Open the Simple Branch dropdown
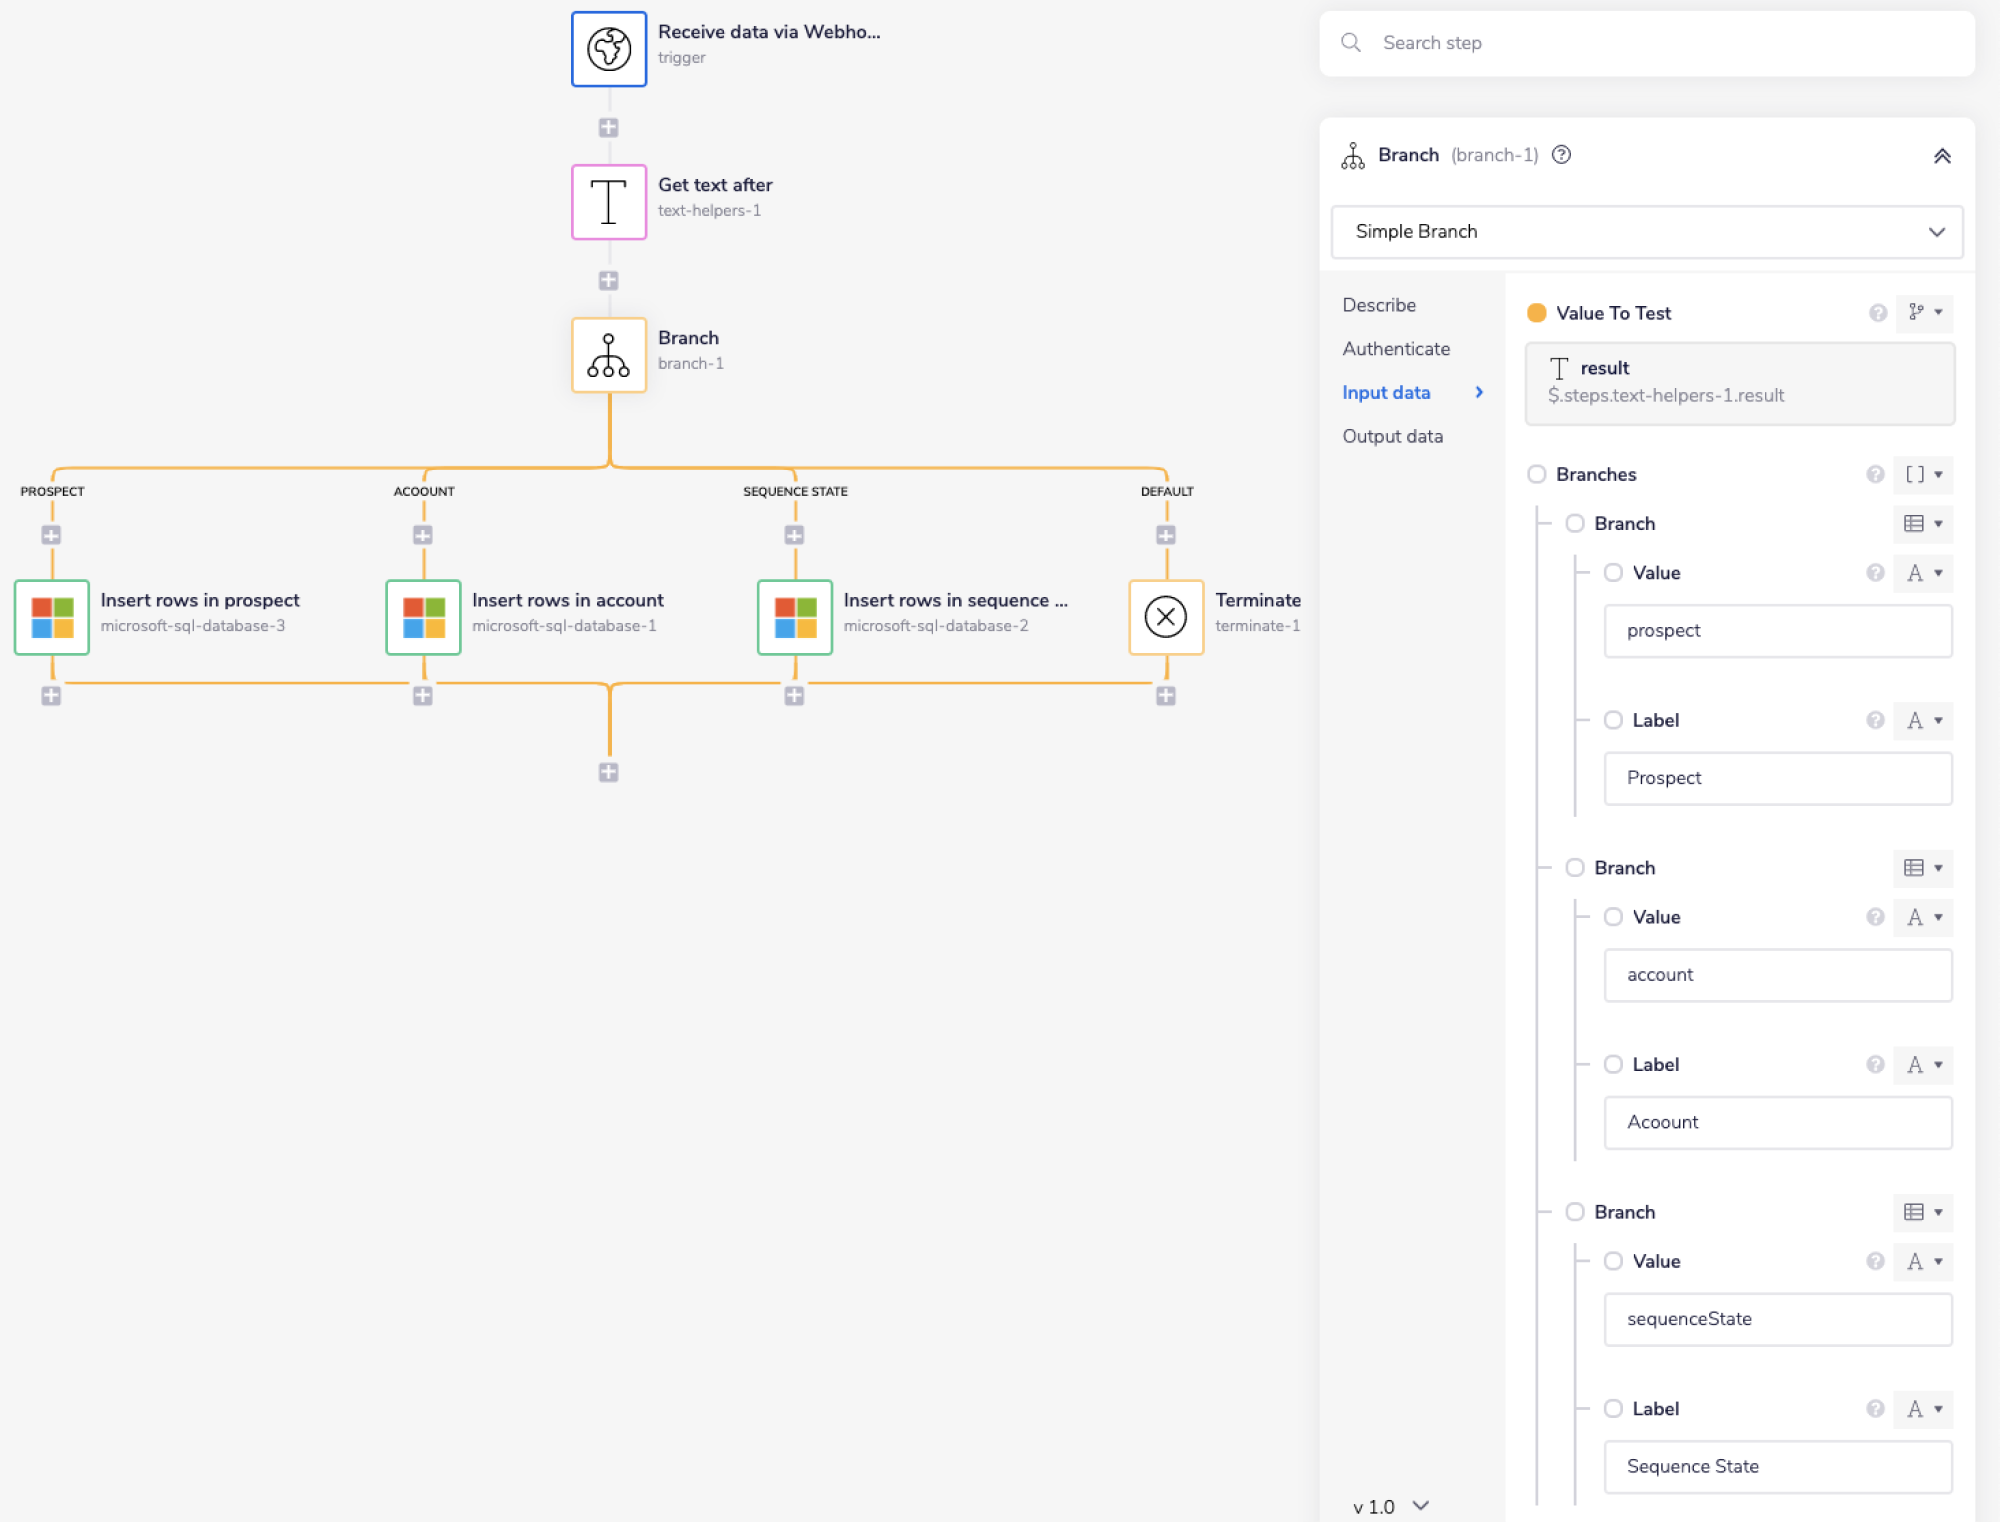The image size is (2000, 1522). (x=1646, y=231)
